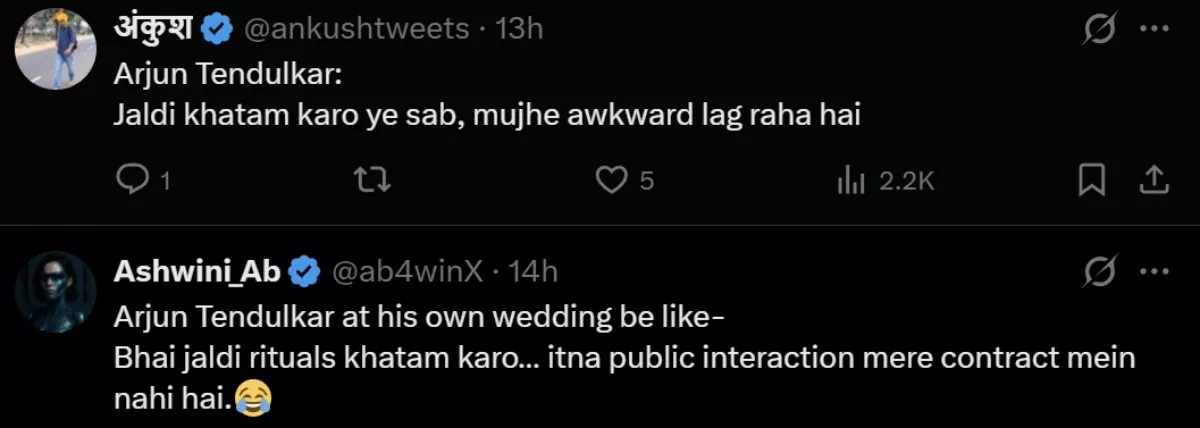
Task: Visit the @ankushtweets handle link
Action: click(x=356, y=30)
